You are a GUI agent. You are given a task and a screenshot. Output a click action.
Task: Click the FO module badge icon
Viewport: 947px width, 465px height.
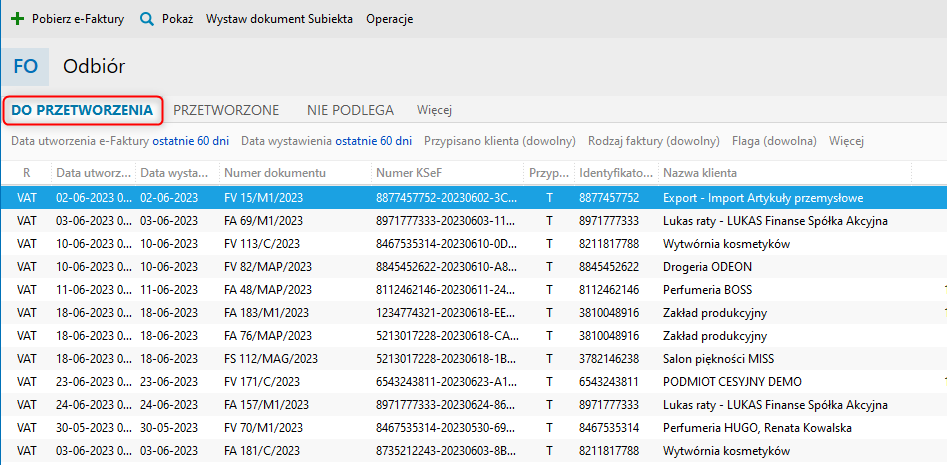[x=26, y=66]
